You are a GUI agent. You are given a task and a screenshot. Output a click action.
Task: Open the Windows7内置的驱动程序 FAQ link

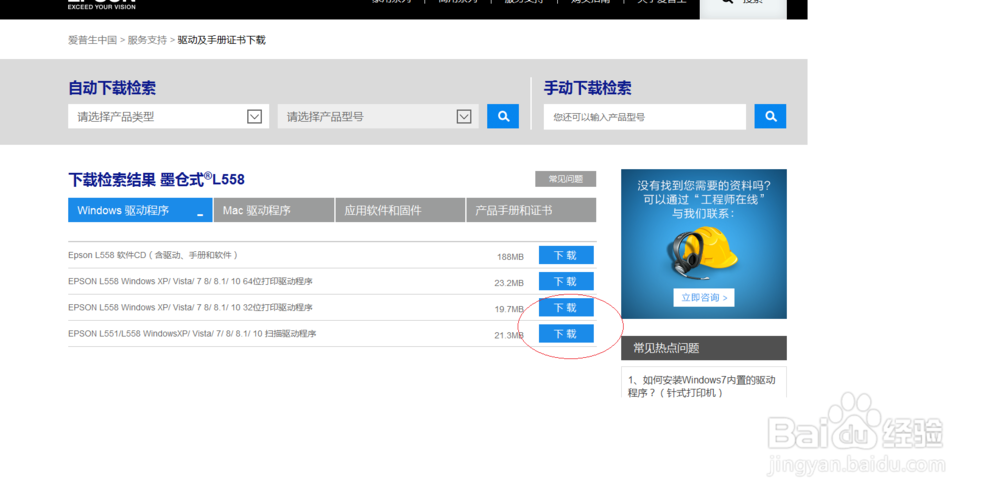tap(701, 386)
